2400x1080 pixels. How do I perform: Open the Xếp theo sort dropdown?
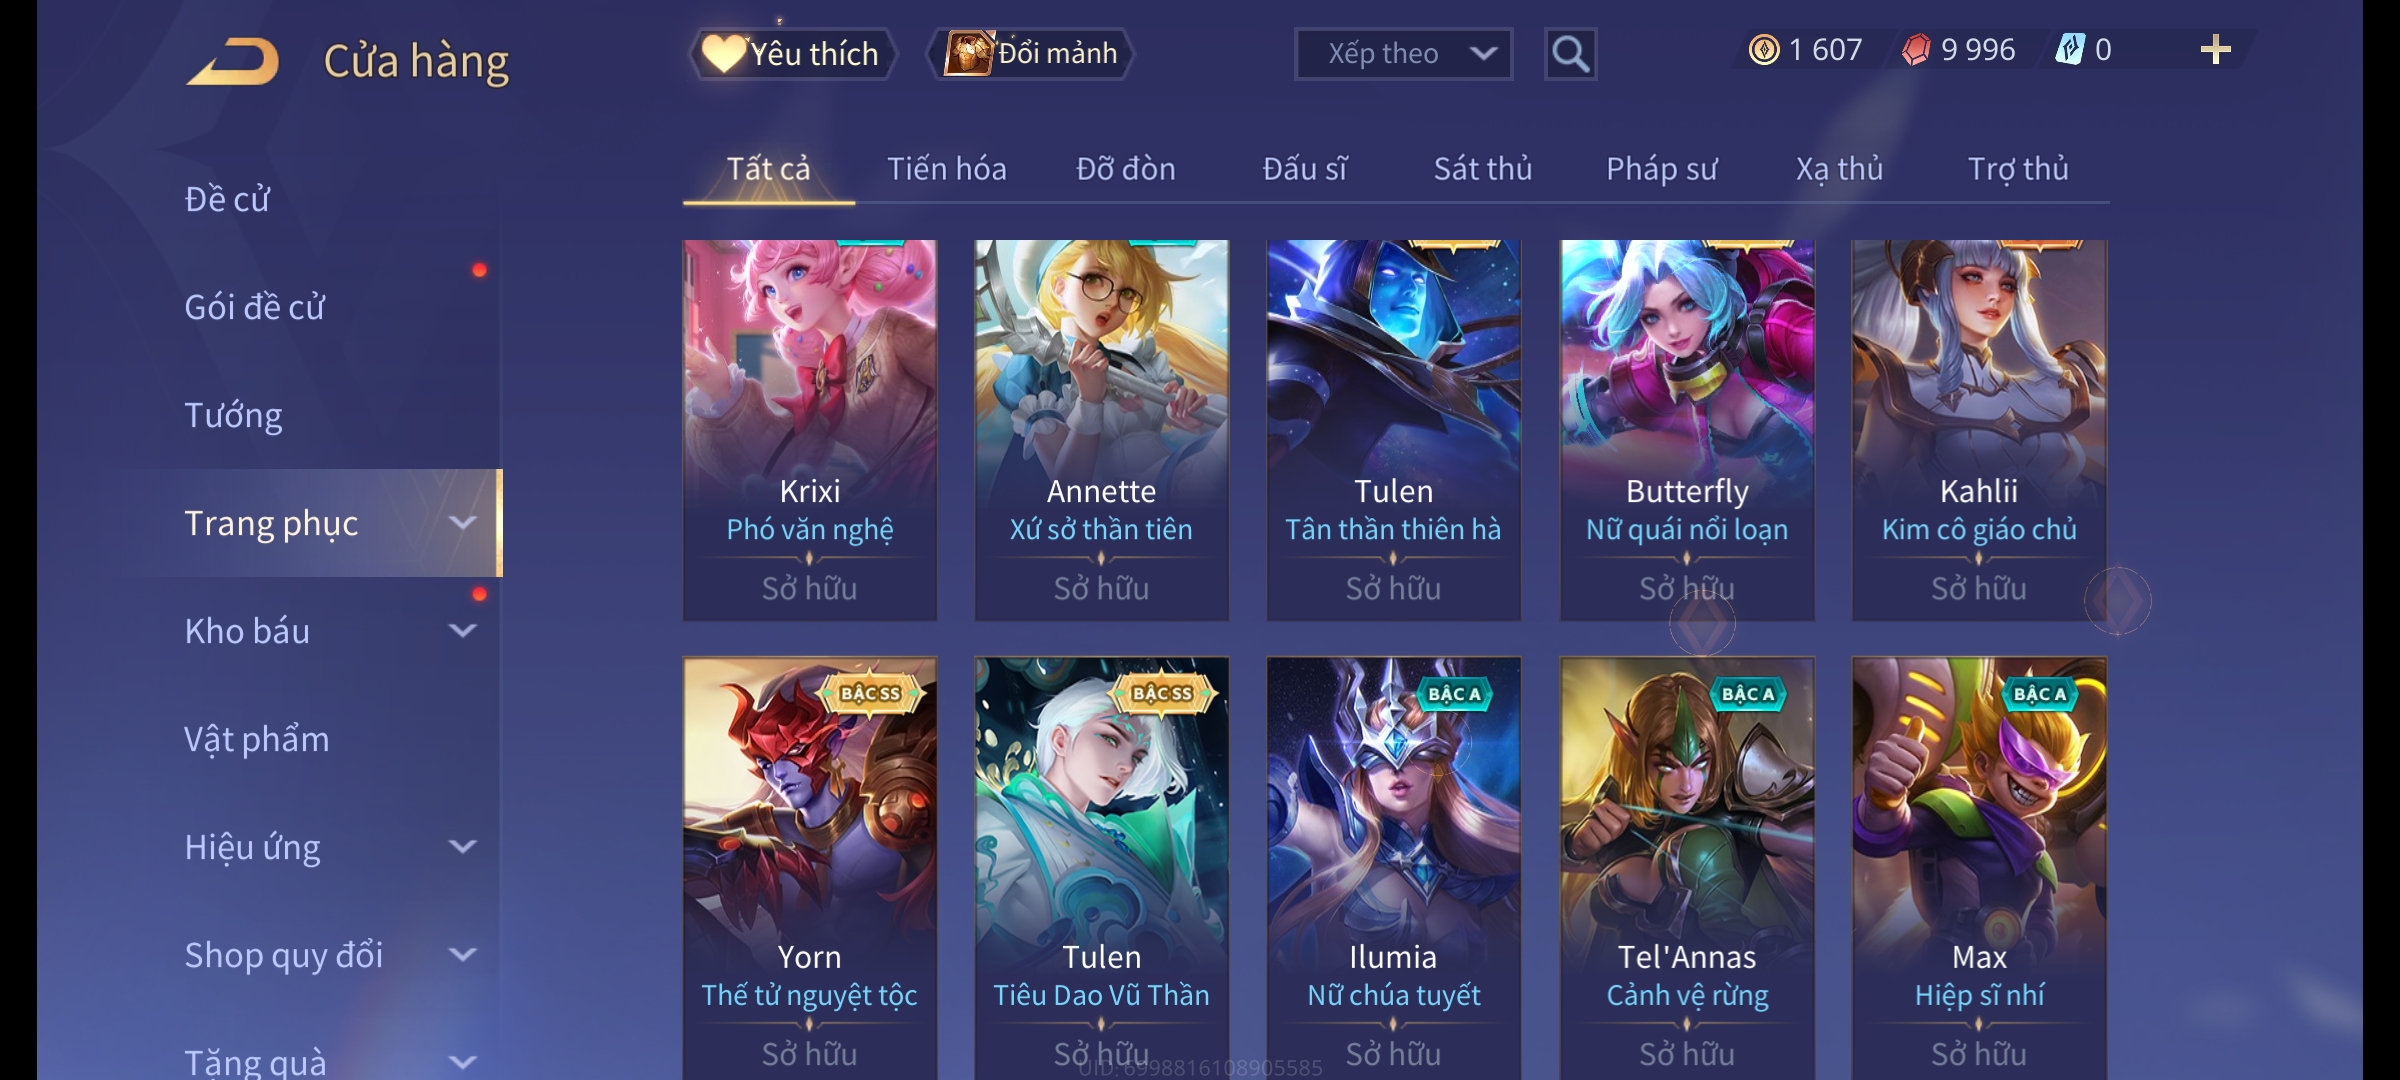1403,54
